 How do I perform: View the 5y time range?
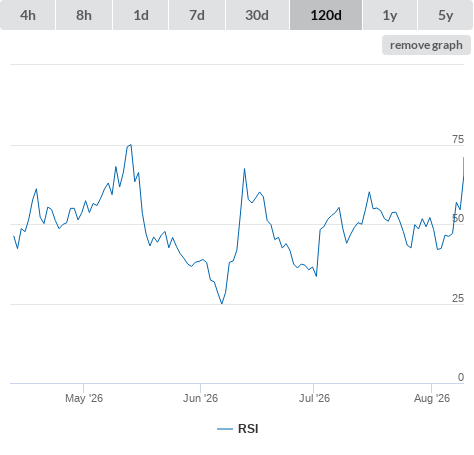[445, 15]
